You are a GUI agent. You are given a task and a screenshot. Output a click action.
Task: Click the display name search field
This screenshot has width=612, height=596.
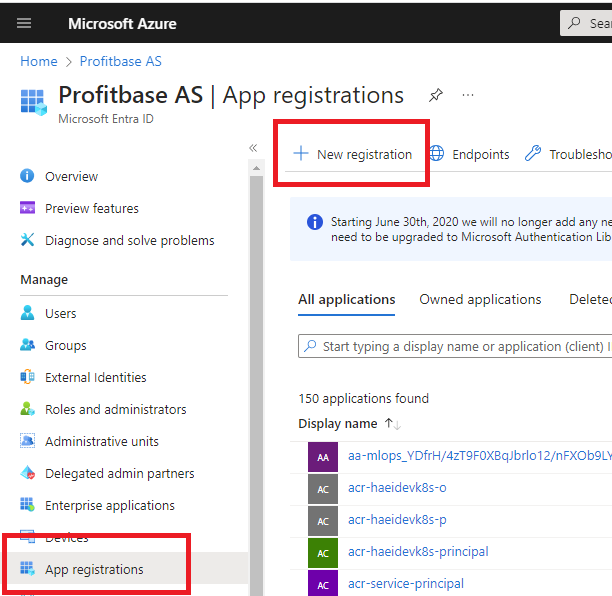(x=455, y=346)
